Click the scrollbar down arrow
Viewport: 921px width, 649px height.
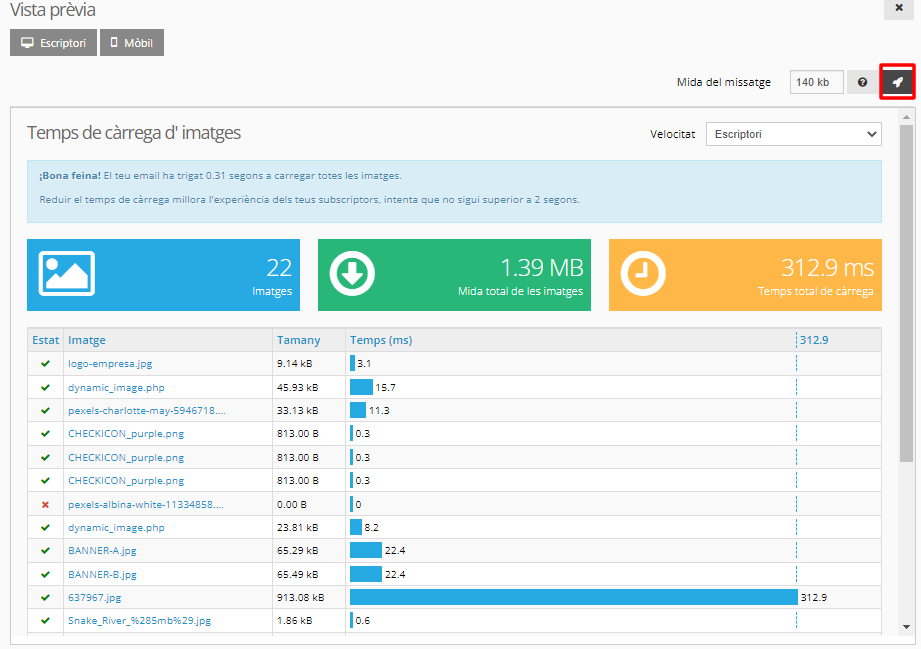point(906,627)
